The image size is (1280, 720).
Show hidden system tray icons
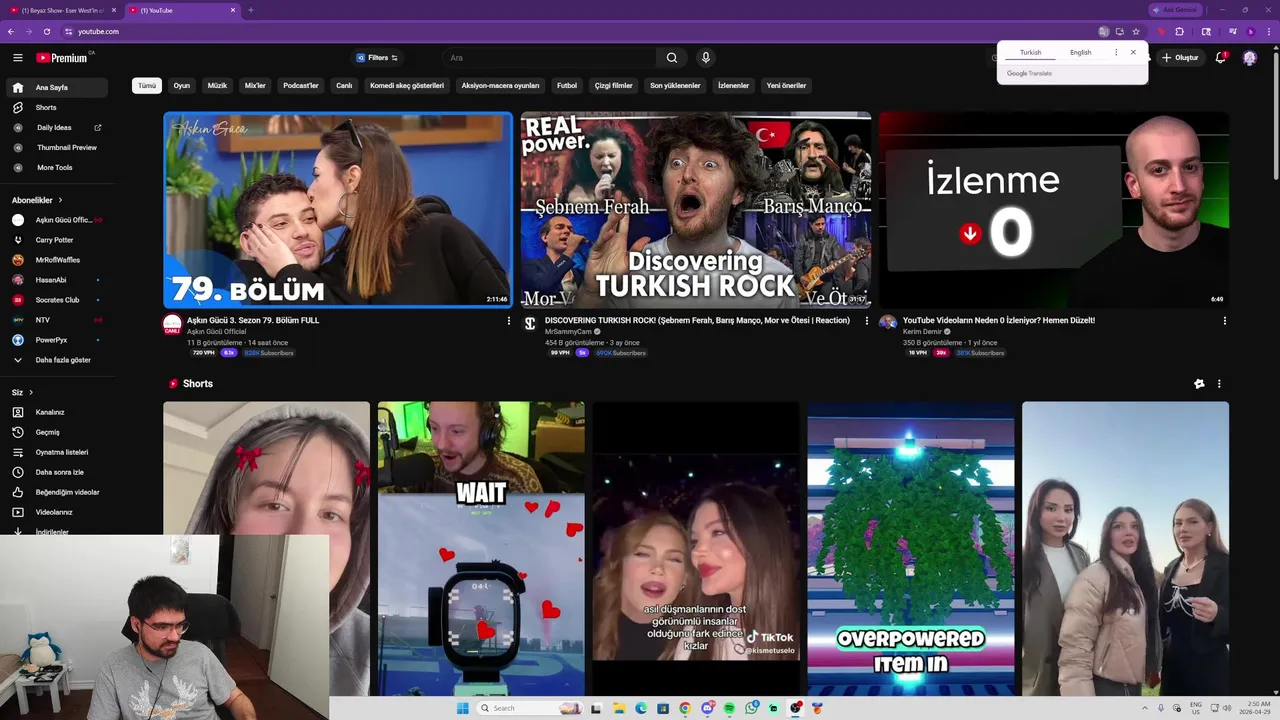click(x=1144, y=708)
